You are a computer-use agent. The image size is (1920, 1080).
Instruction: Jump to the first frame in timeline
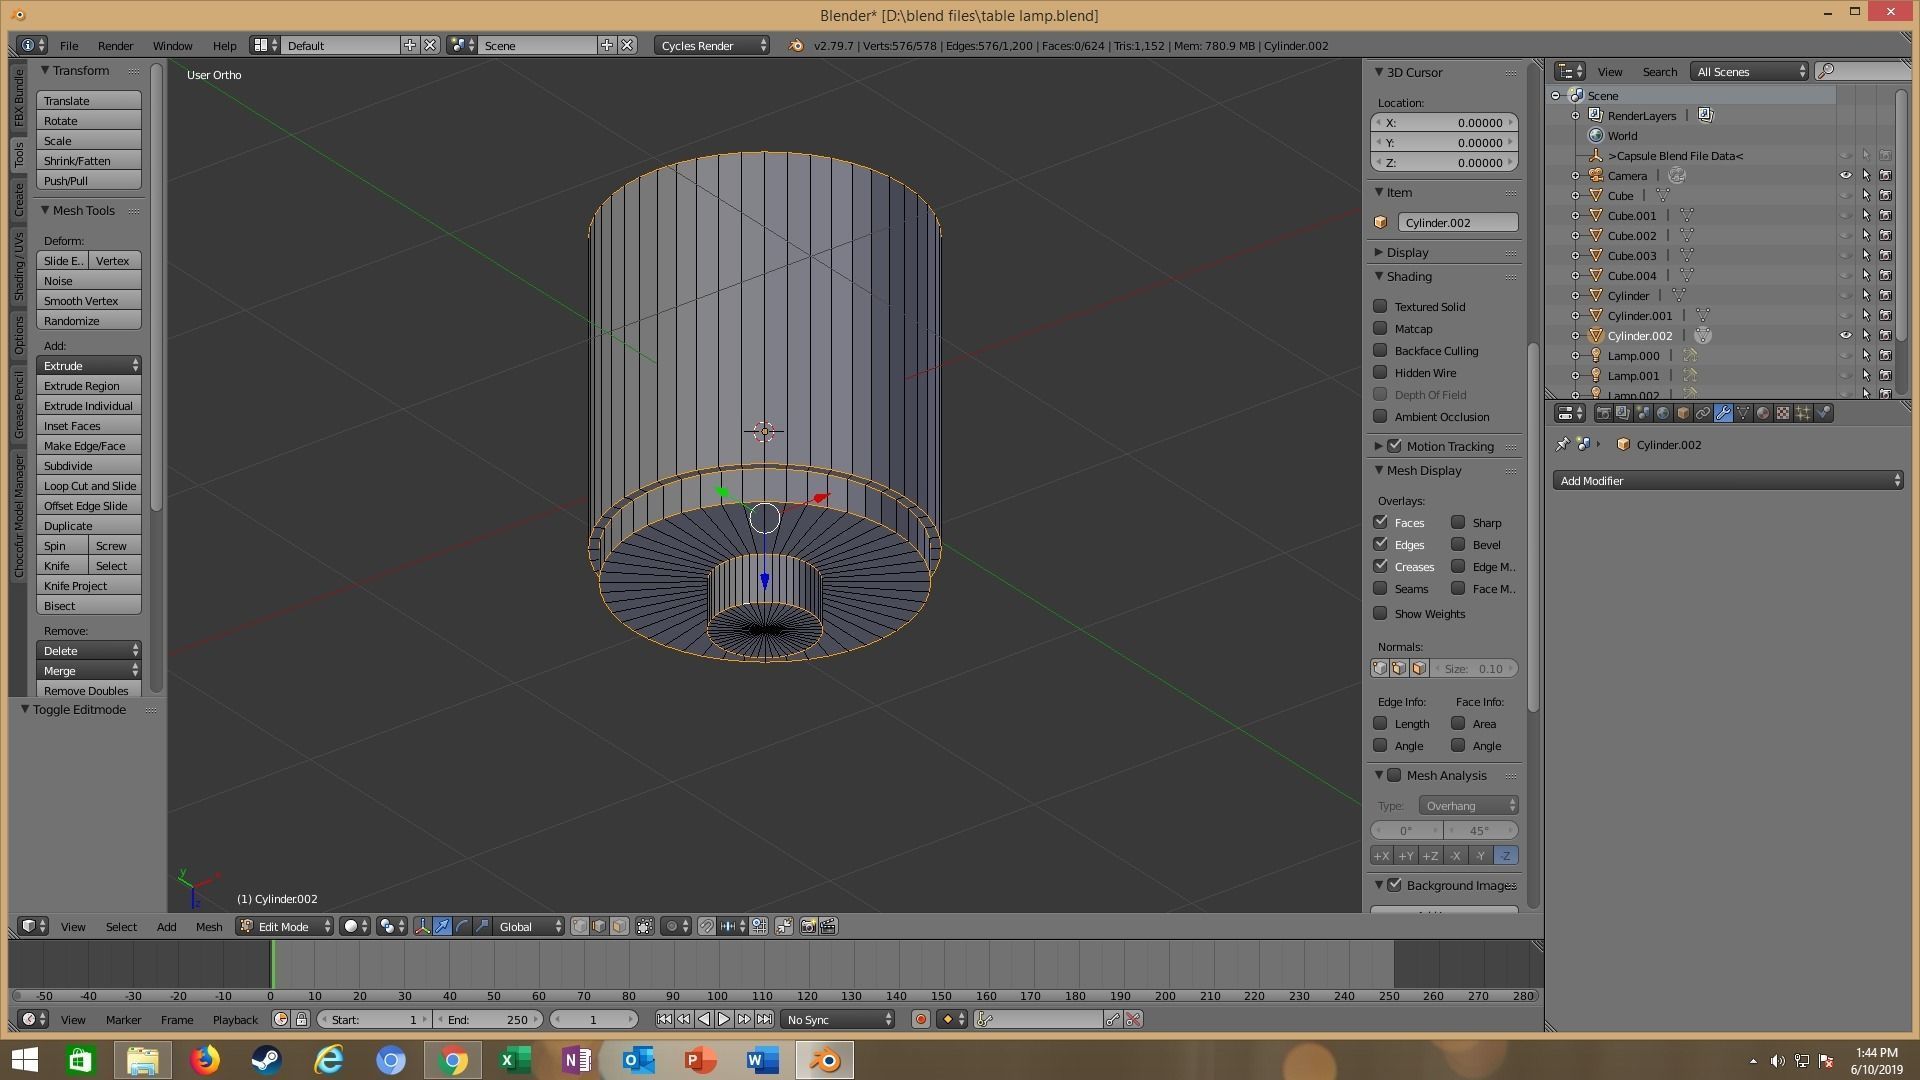(x=664, y=1019)
